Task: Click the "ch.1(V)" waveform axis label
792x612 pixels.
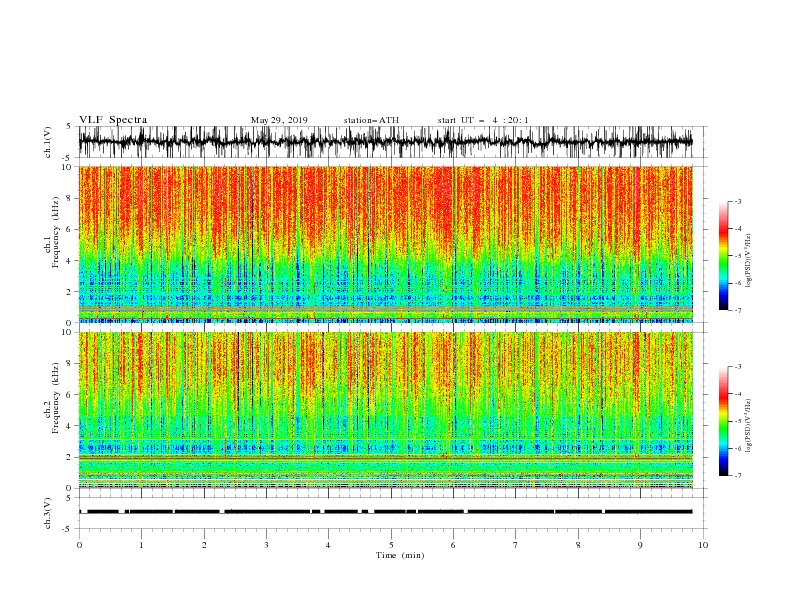Action: (x=48, y=142)
